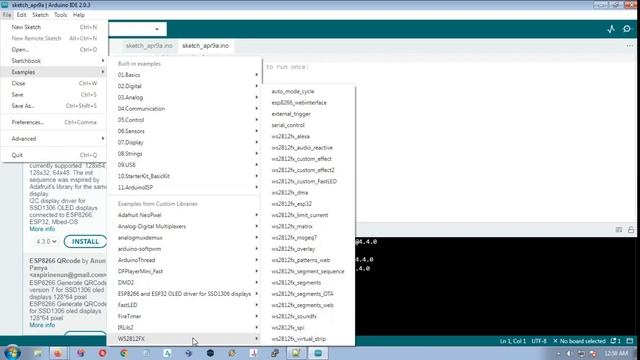Open ws2812fx_matrix example
Screen dimensions: 640x360
pyautogui.click(x=308, y=226)
